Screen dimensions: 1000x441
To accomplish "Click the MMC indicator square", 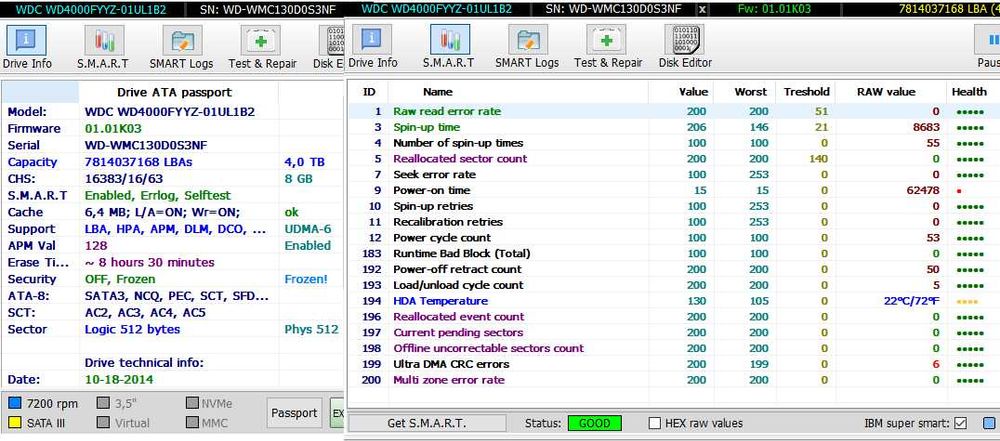I will [192, 422].
